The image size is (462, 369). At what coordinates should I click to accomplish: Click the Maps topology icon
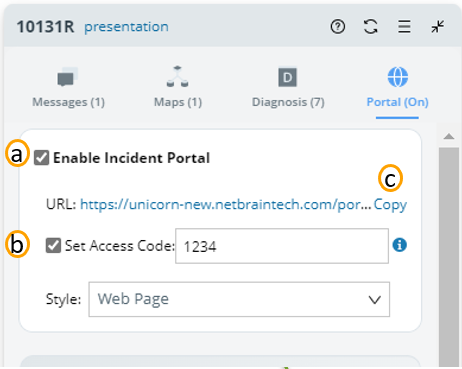pos(177,77)
